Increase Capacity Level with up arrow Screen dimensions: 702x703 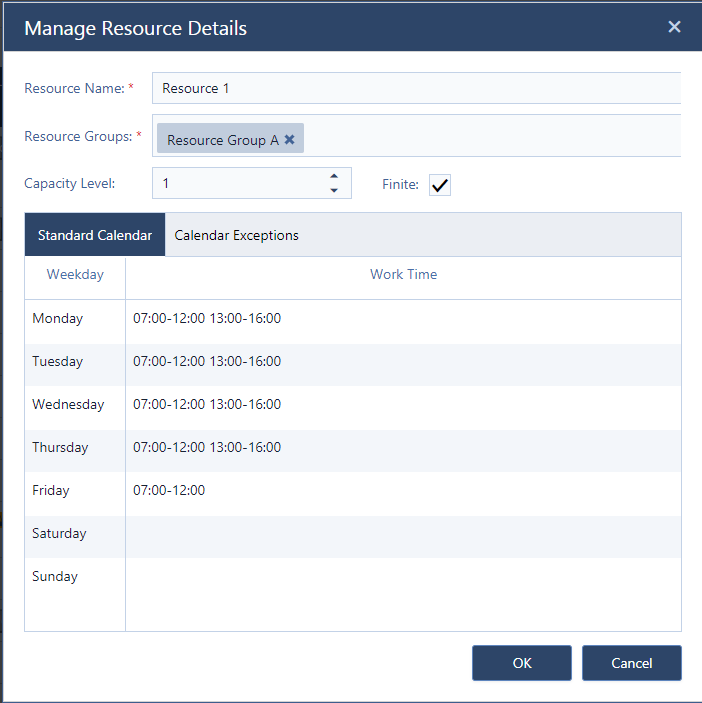[334, 176]
